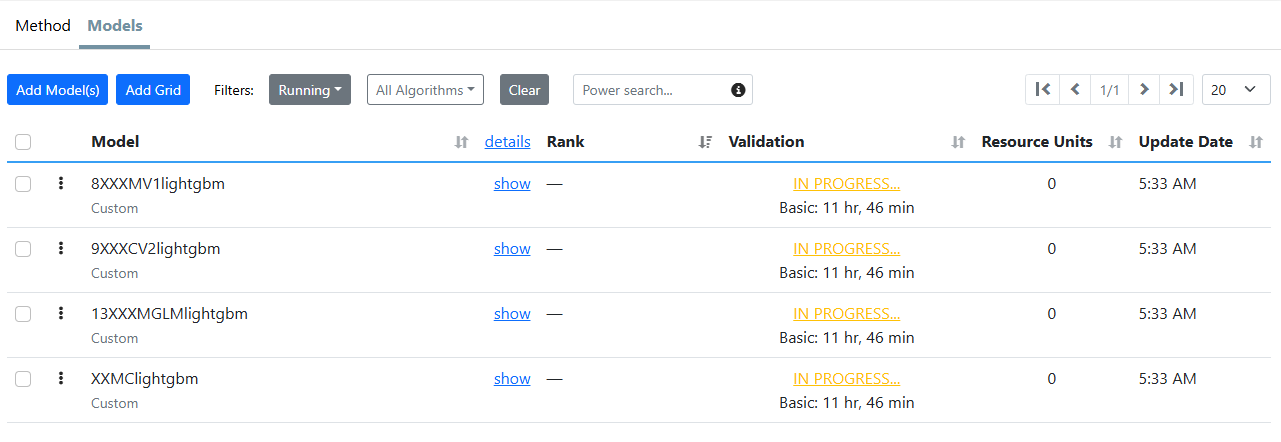Open kebab menu for 8XXXMV1lightgbm
The width and height of the screenshot is (1281, 442).
click(x=61, y=184)
